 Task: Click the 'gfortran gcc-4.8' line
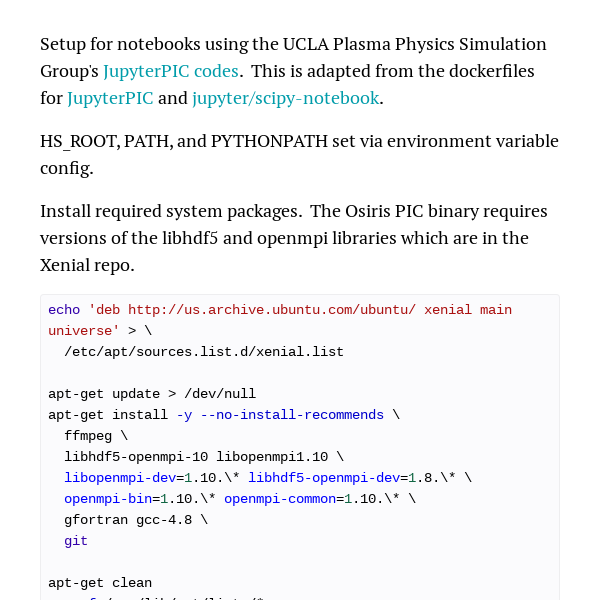point(128,520)
